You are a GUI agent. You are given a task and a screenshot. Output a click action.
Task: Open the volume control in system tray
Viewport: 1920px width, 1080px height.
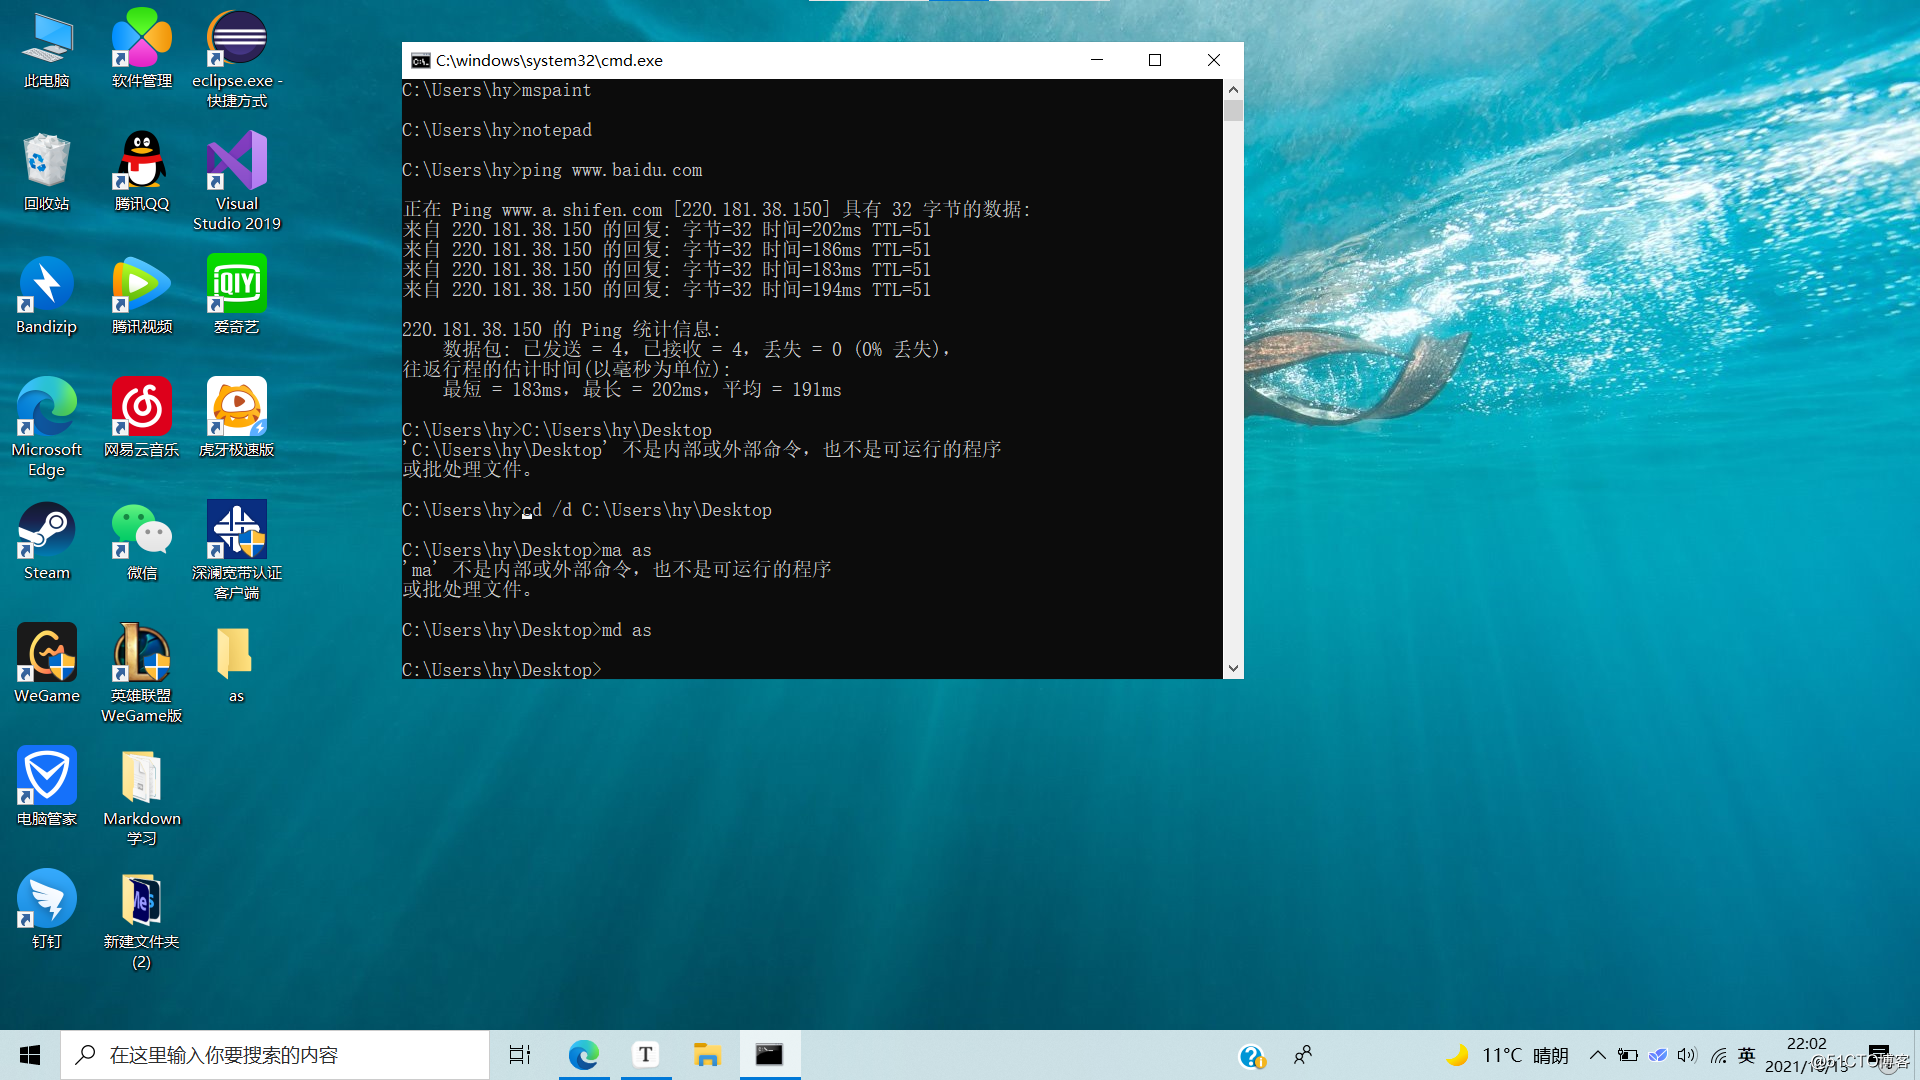point(1687,1055)
